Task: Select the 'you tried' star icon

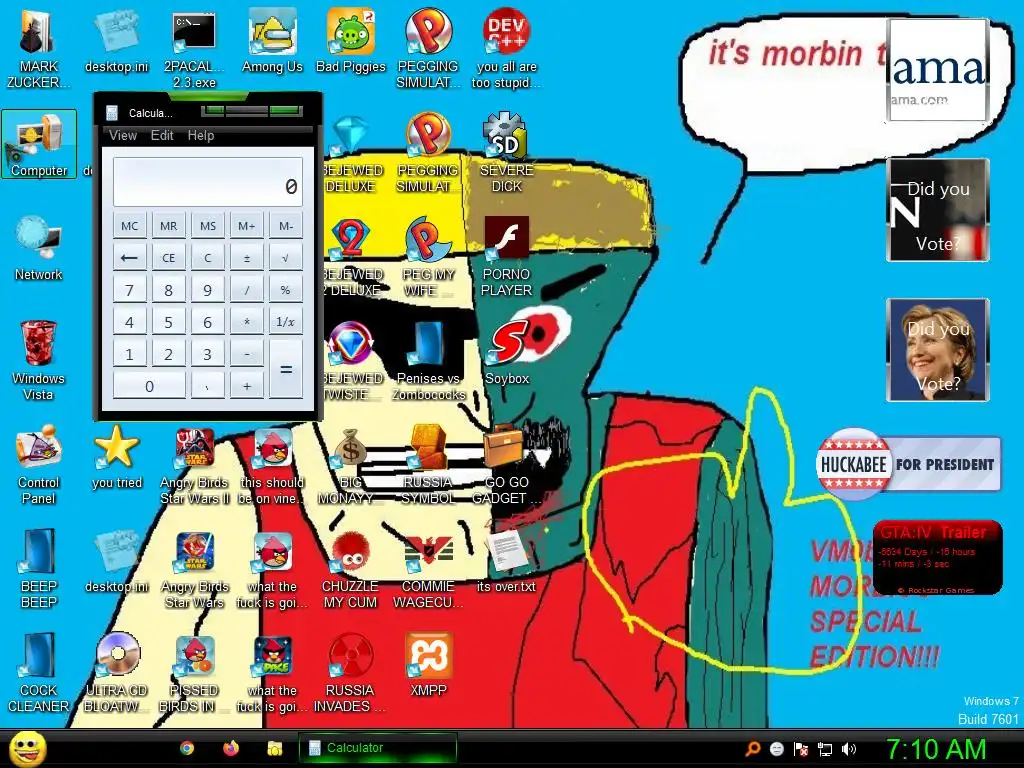Action: point(117,456)
